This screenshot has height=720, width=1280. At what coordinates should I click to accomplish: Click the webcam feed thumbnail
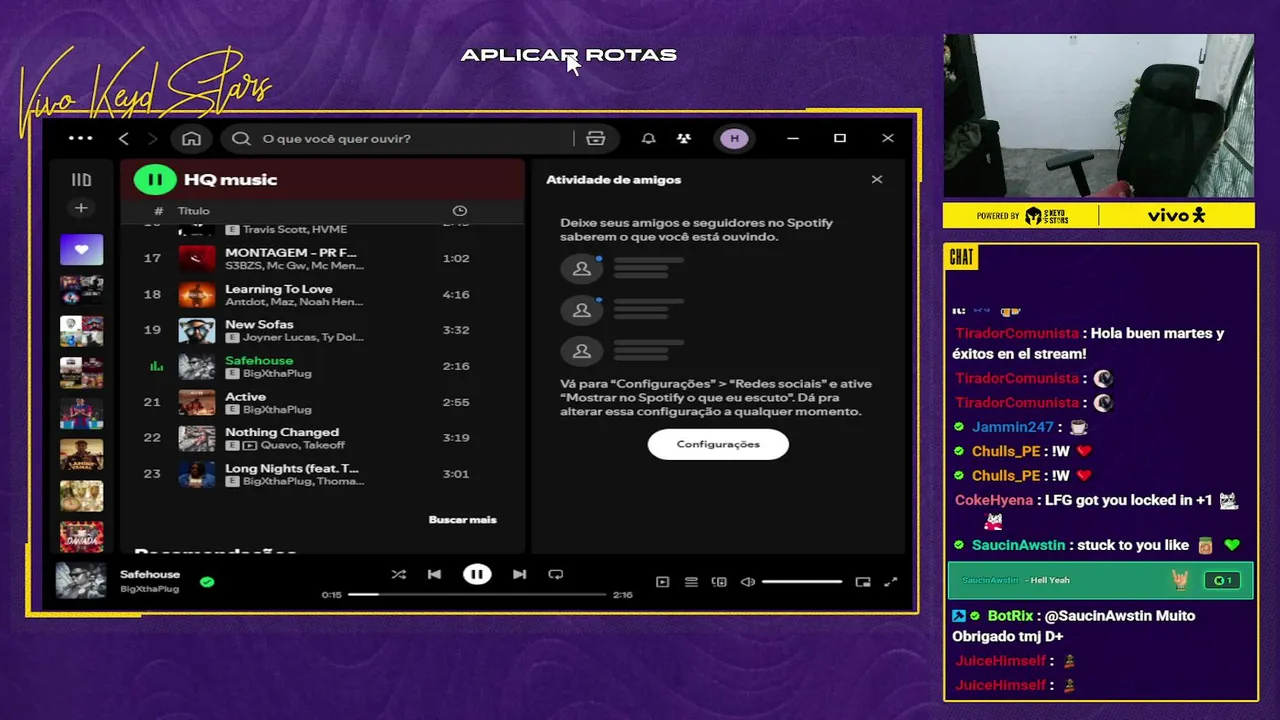(x=1099, y=116)
